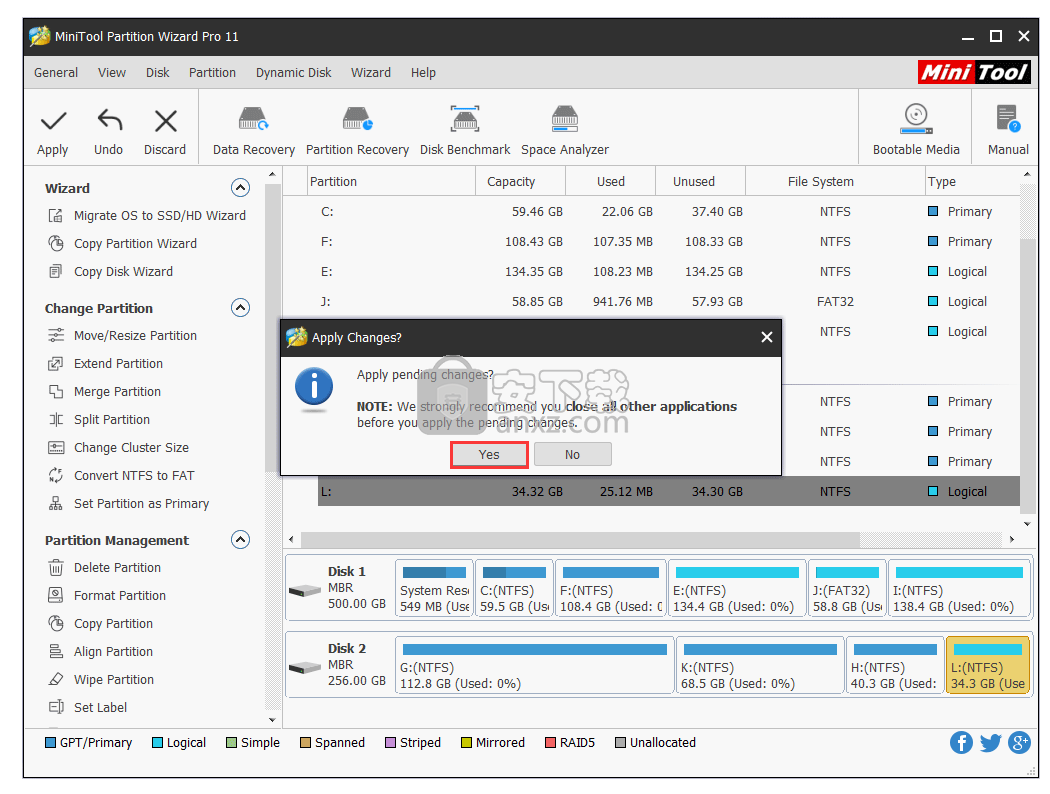Click the Apply checkmark icon
This screenshot has height=794, width=1050.
coord(53,121)
